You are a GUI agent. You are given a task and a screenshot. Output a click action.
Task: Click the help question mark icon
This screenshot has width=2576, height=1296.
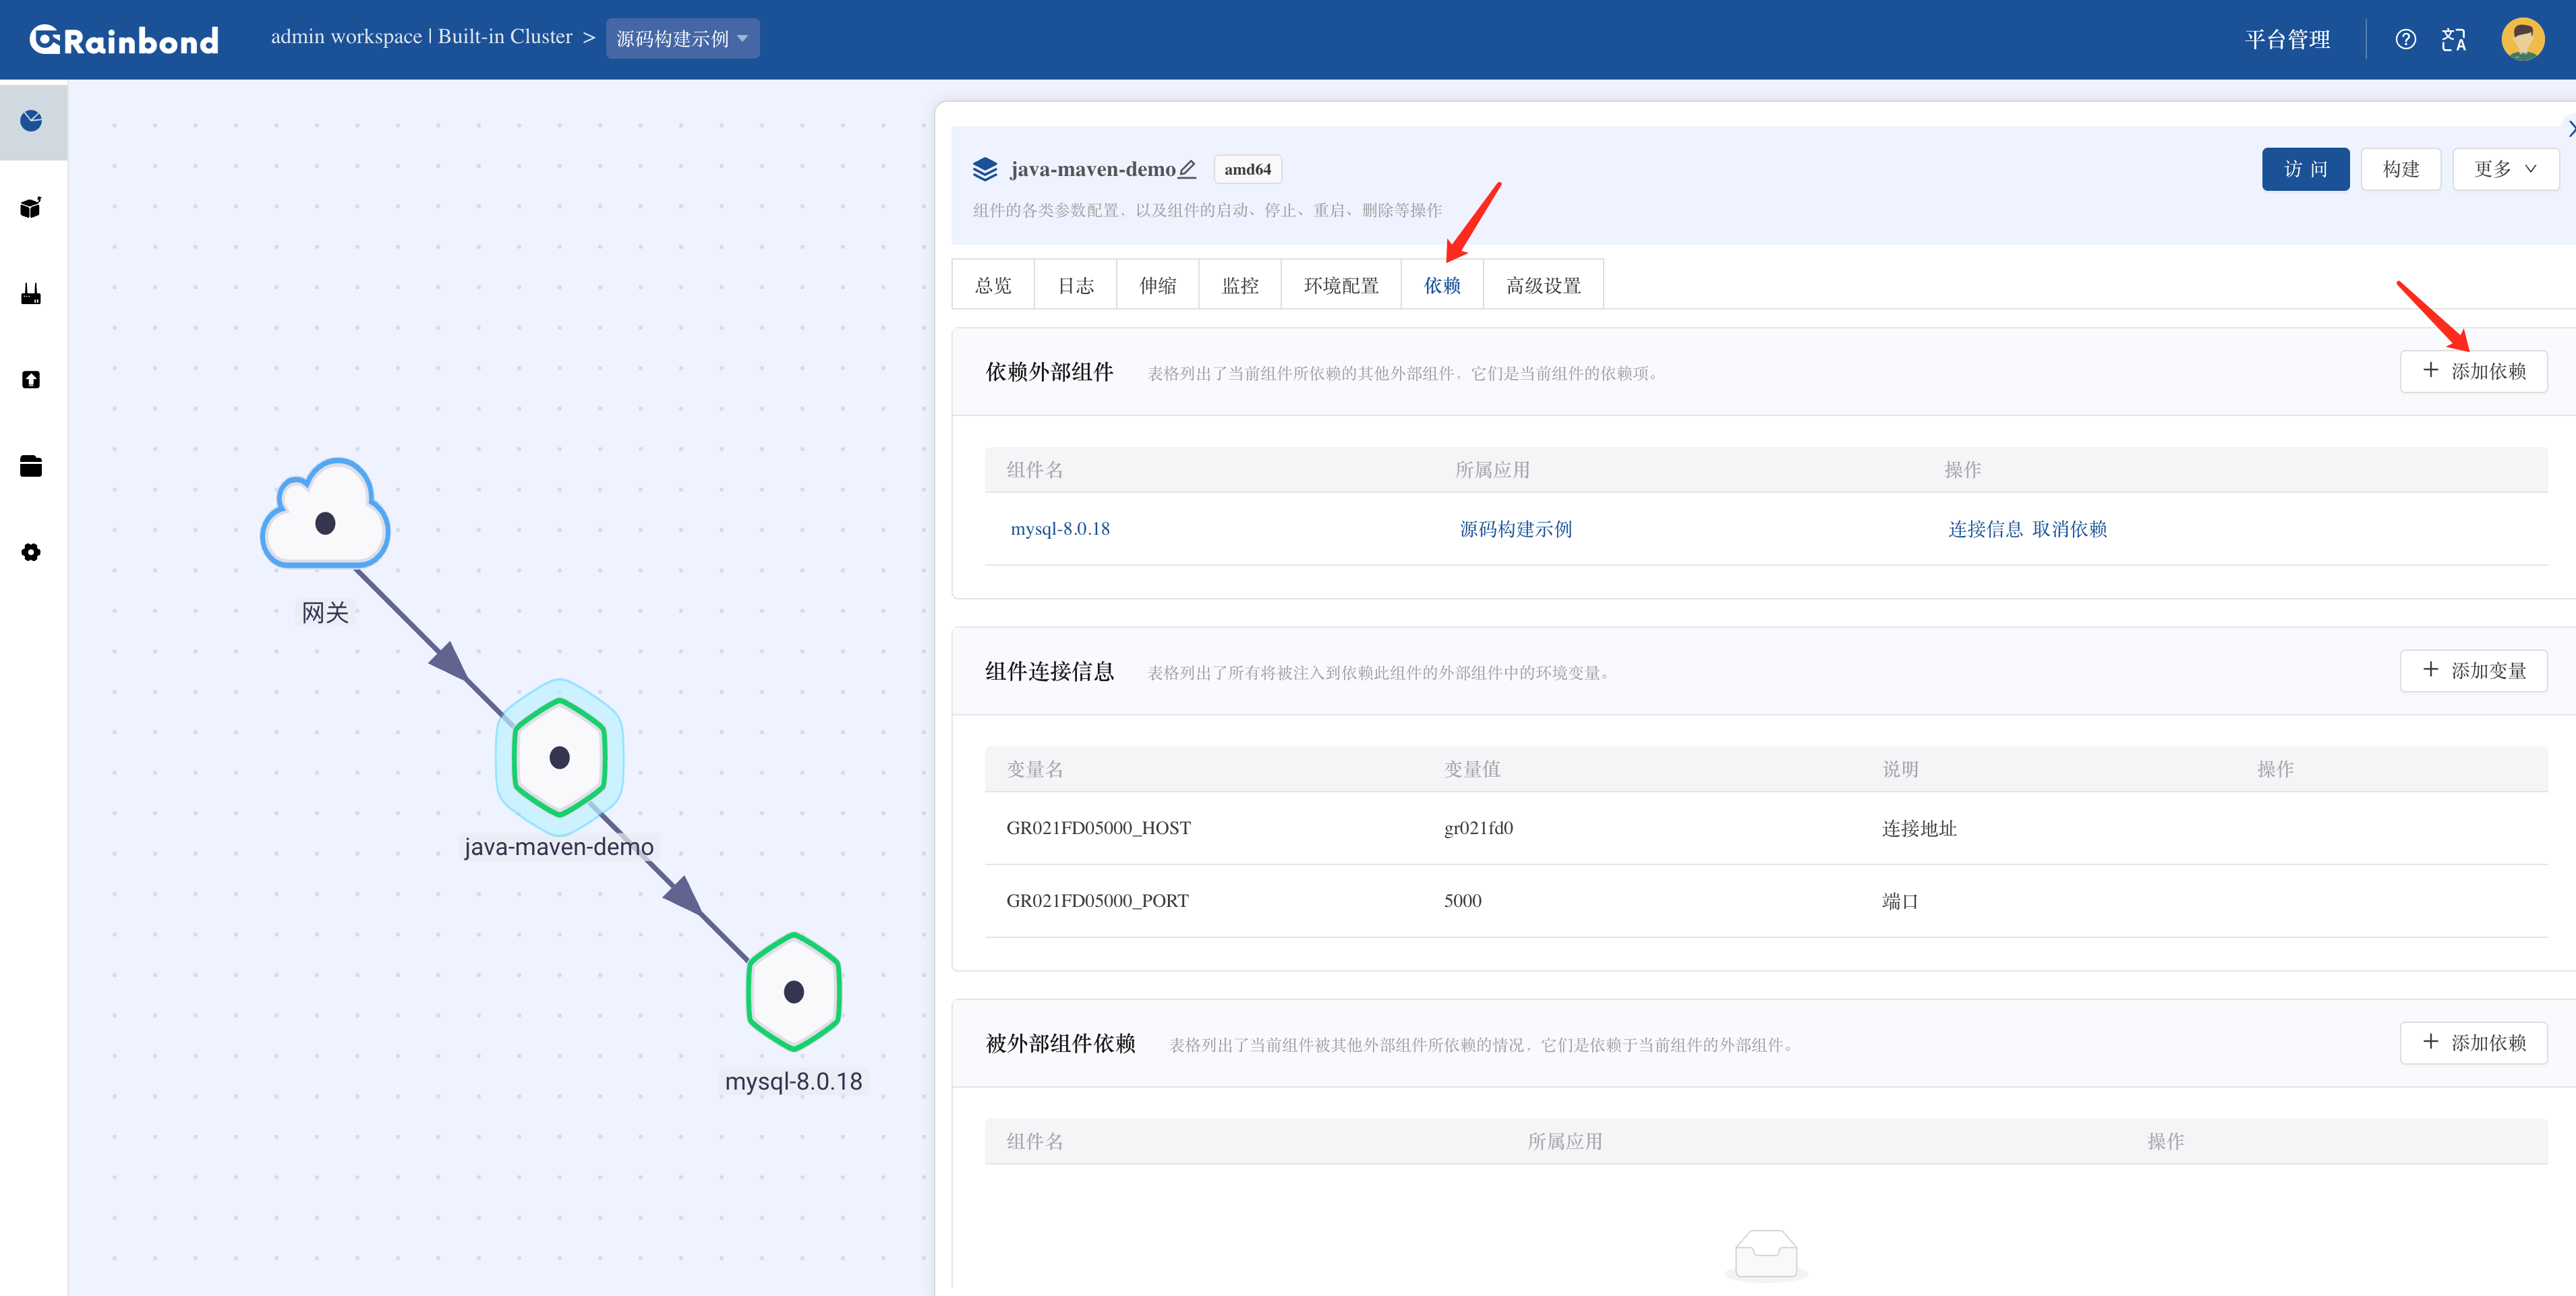click(x=2405, y=39)
